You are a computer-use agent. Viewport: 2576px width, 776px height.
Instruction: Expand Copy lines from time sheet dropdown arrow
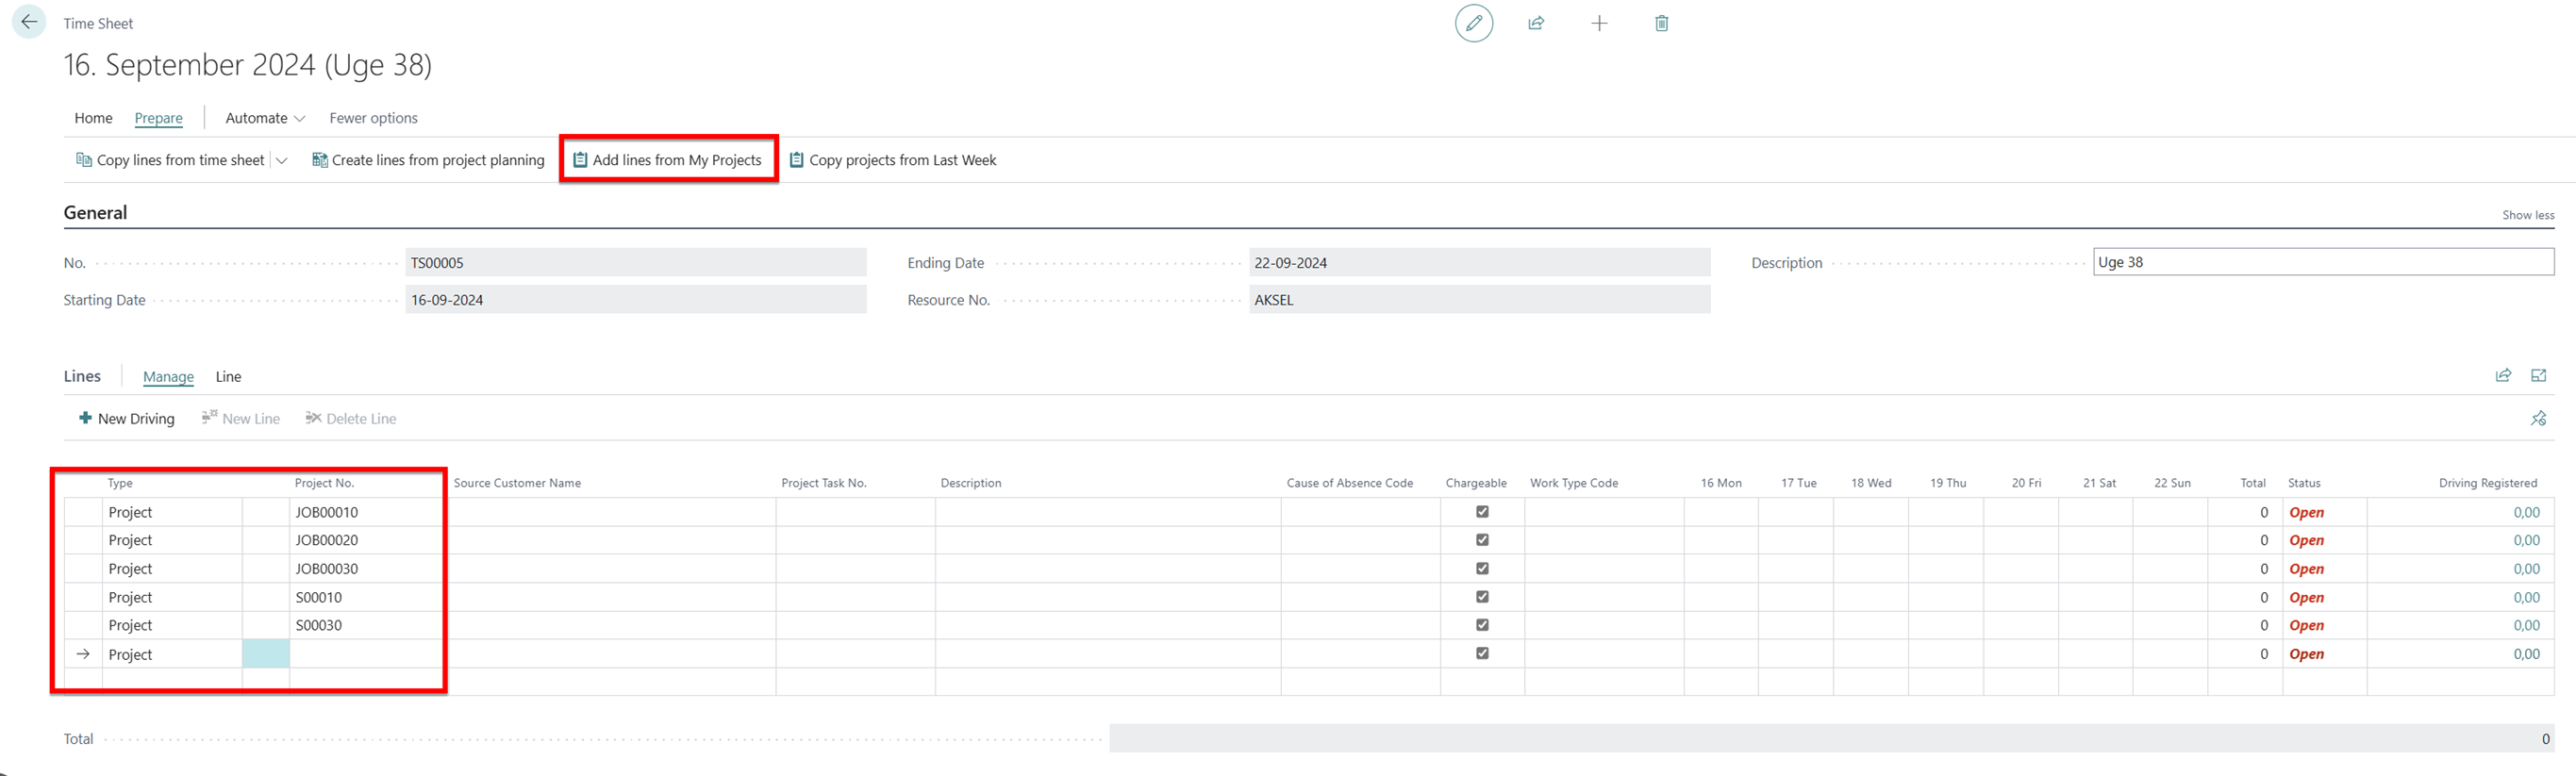(x=282, y=160)
